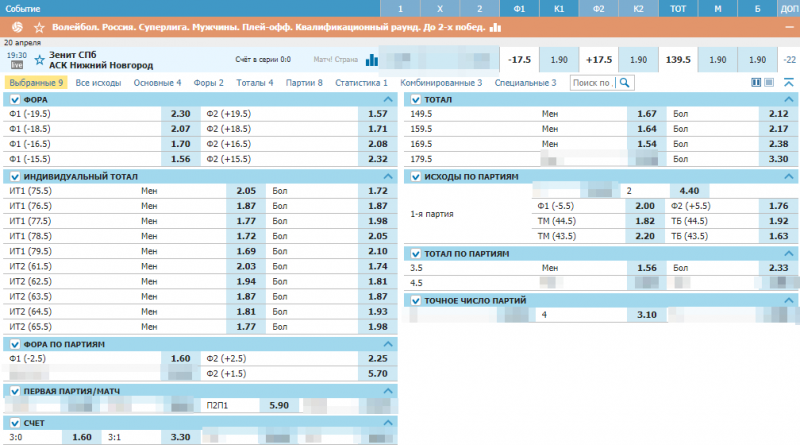
Task: Click the market search input field
Action: (x=591, y=83)
